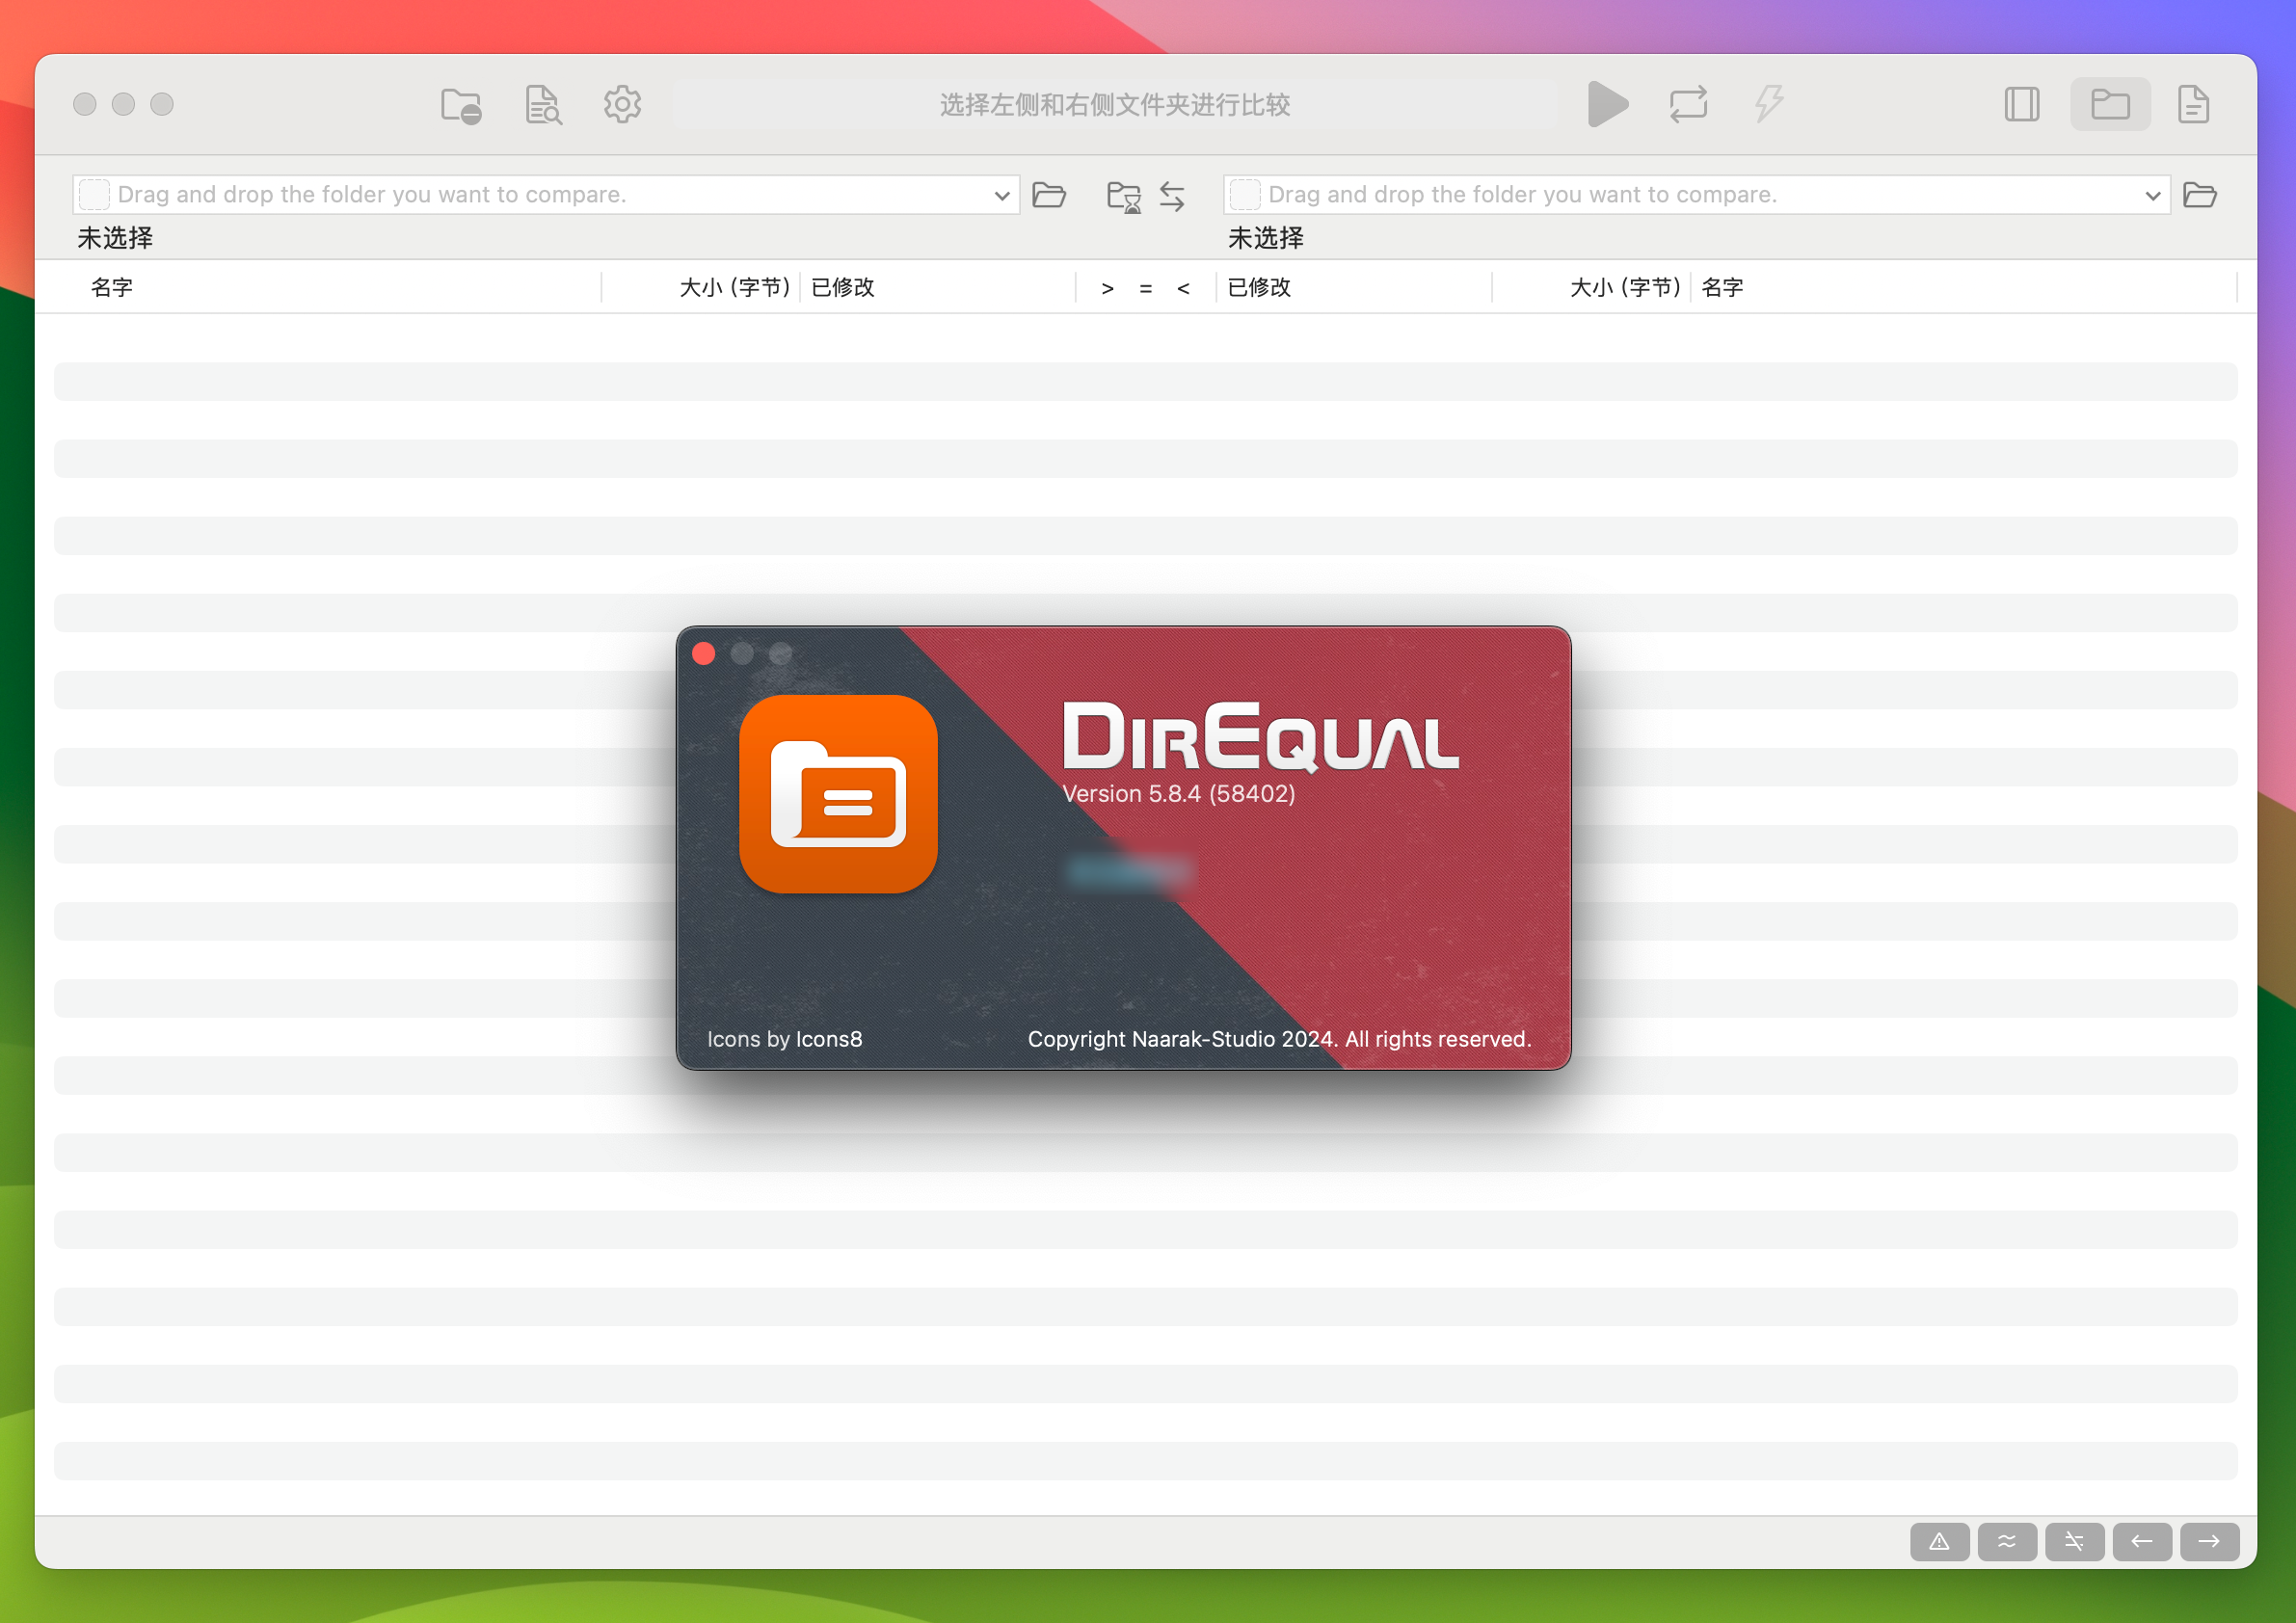Open settings via the gear icon
Viewport: 2296px width, 1623px height.
point(622,104)
